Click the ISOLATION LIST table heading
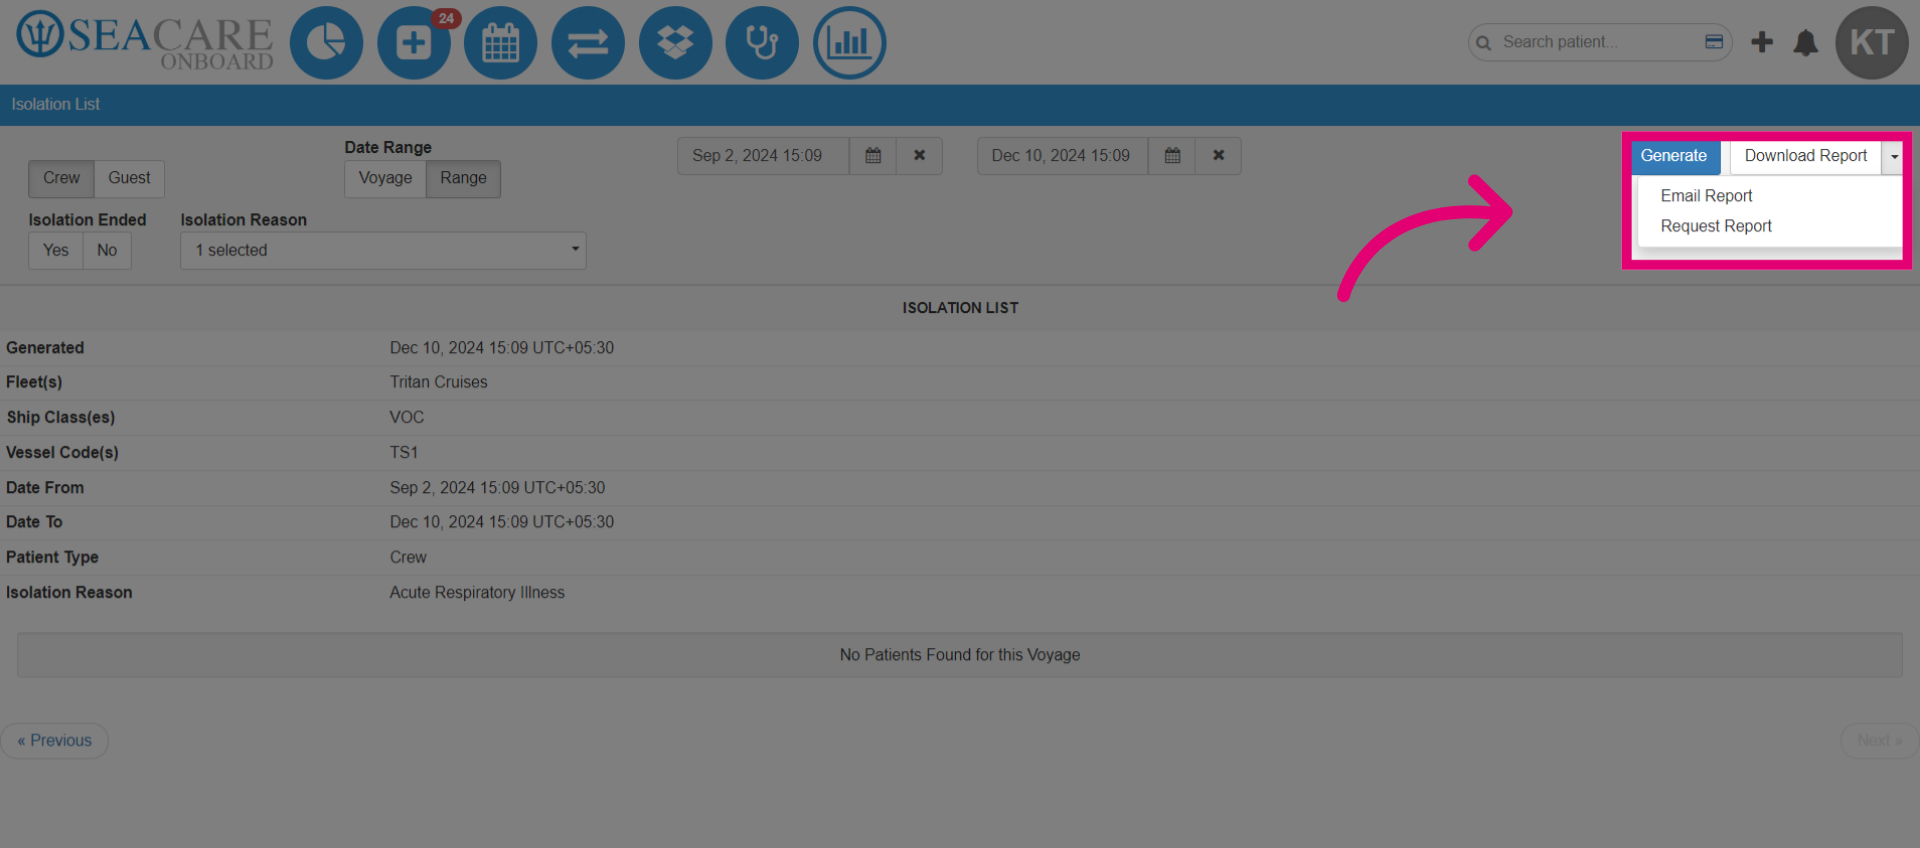The height and width of the screenshot is (848, 1920). coord(960,308)
